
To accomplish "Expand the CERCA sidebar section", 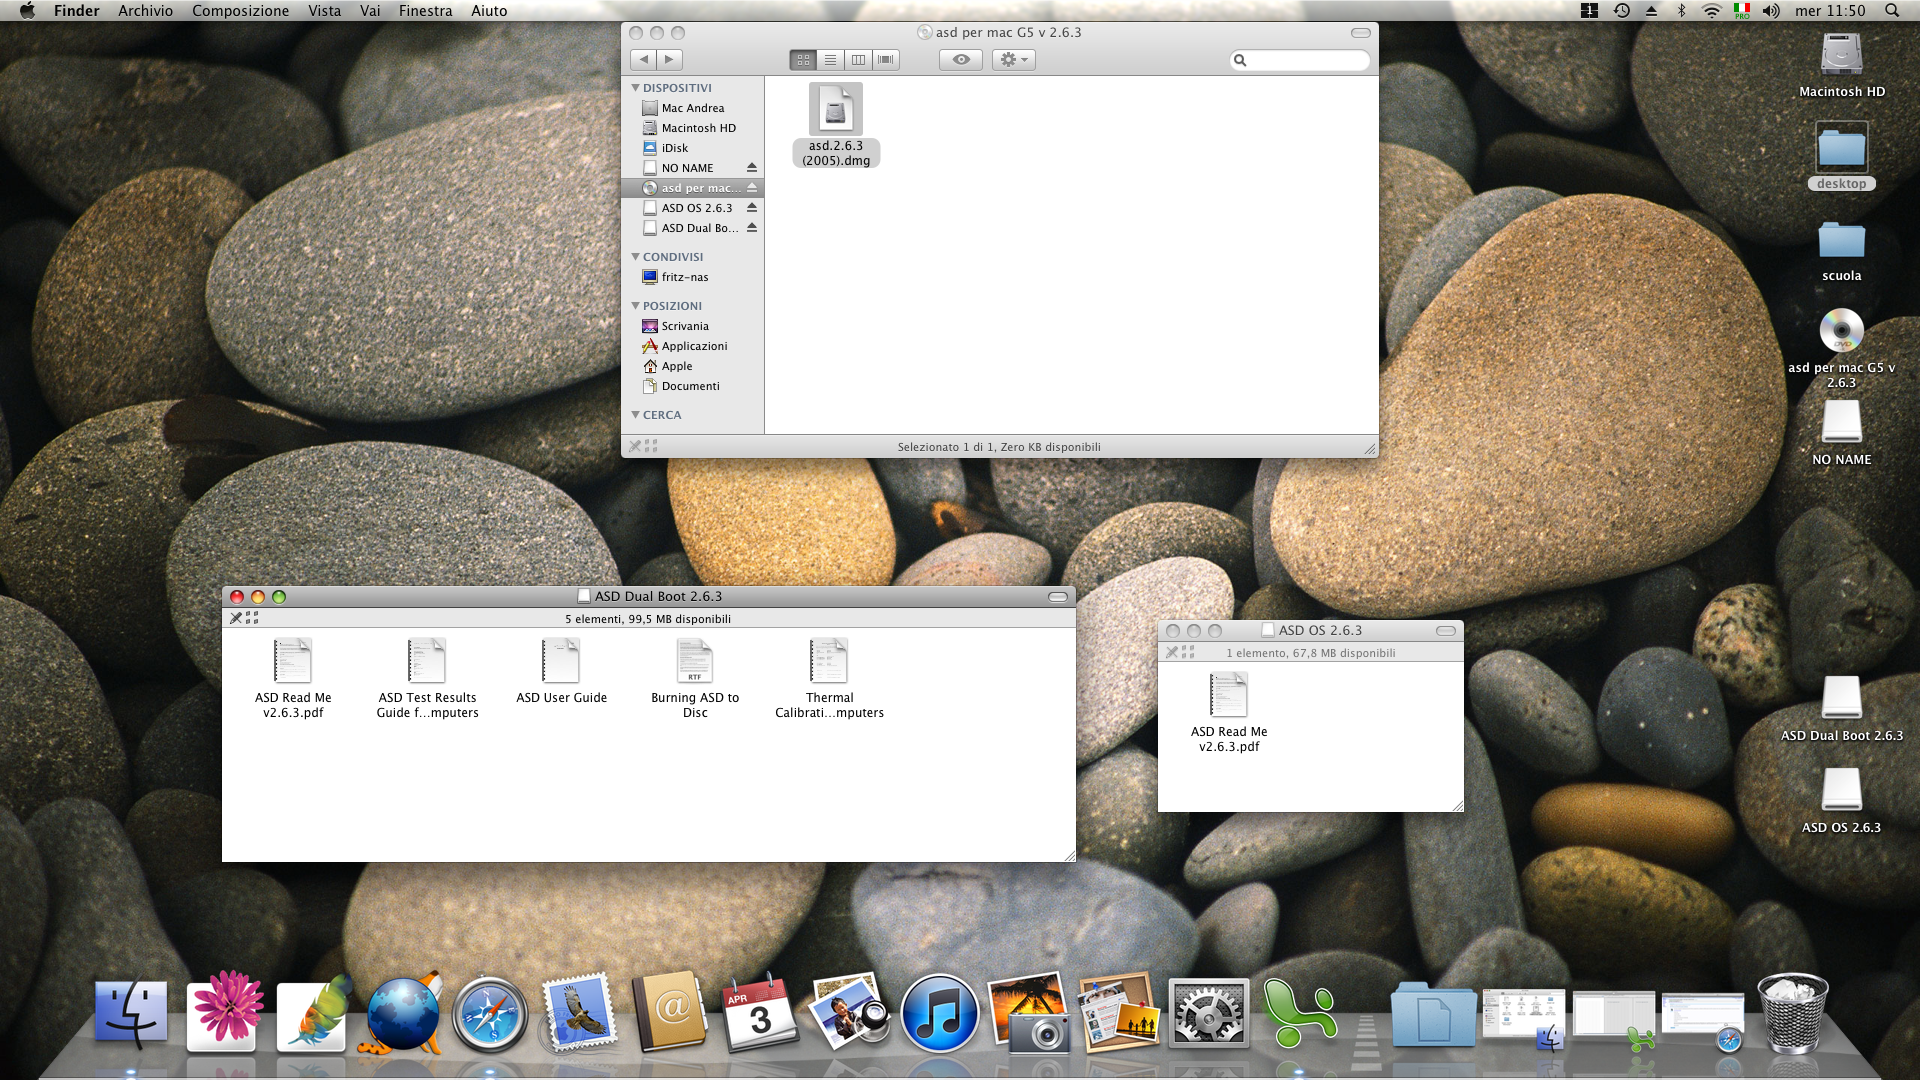I will 635,415.
